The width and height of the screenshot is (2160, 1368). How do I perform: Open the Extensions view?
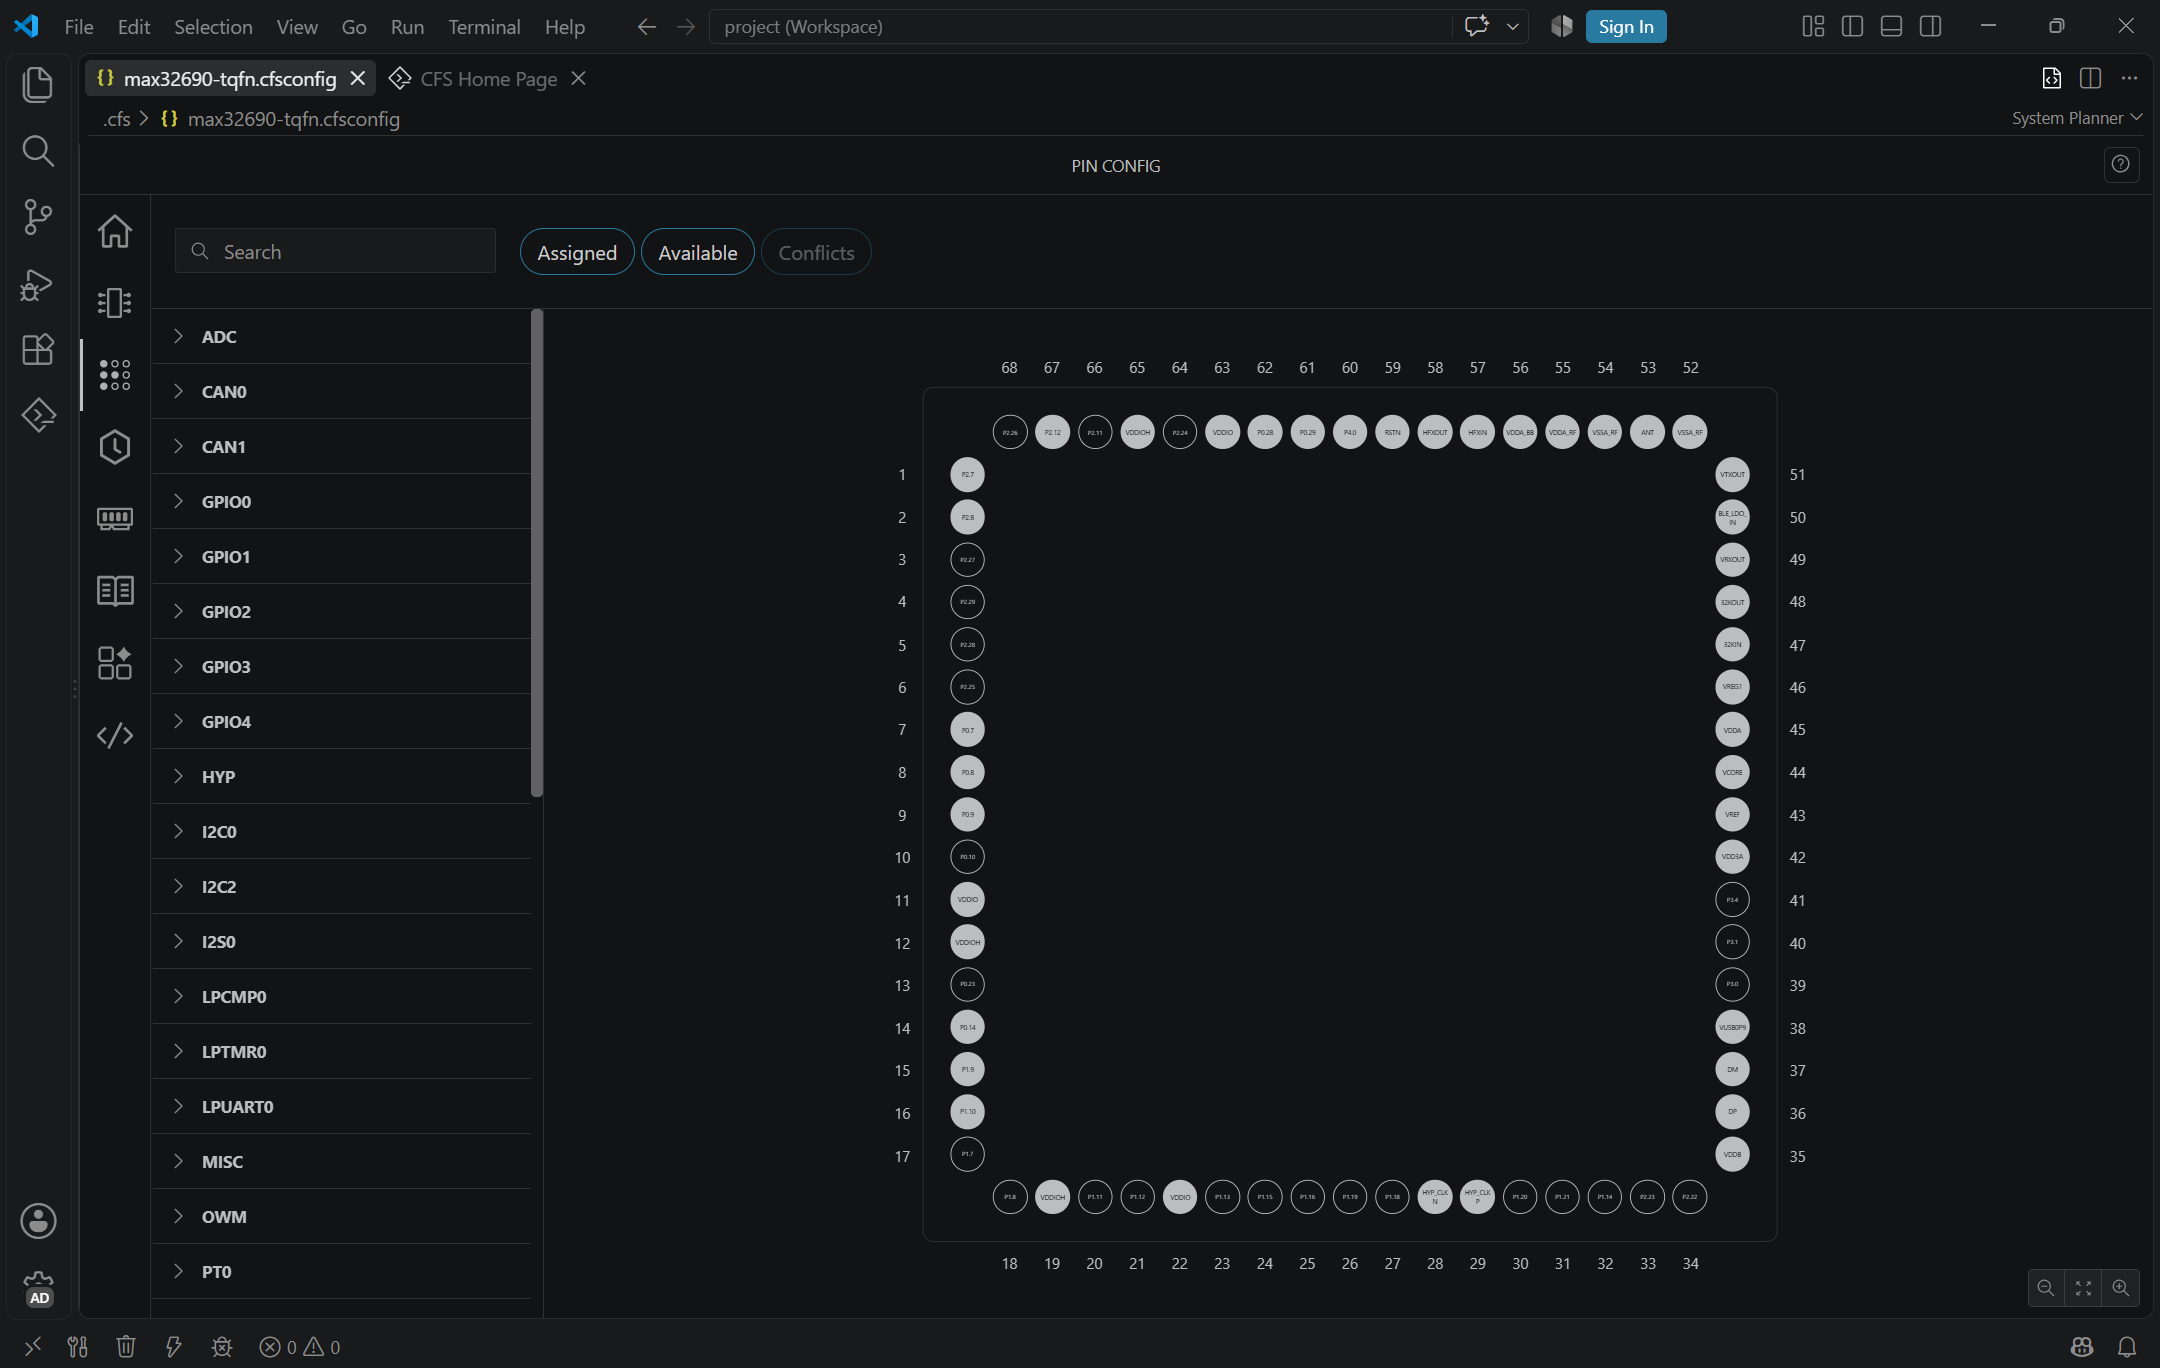[x=38, y=350]
